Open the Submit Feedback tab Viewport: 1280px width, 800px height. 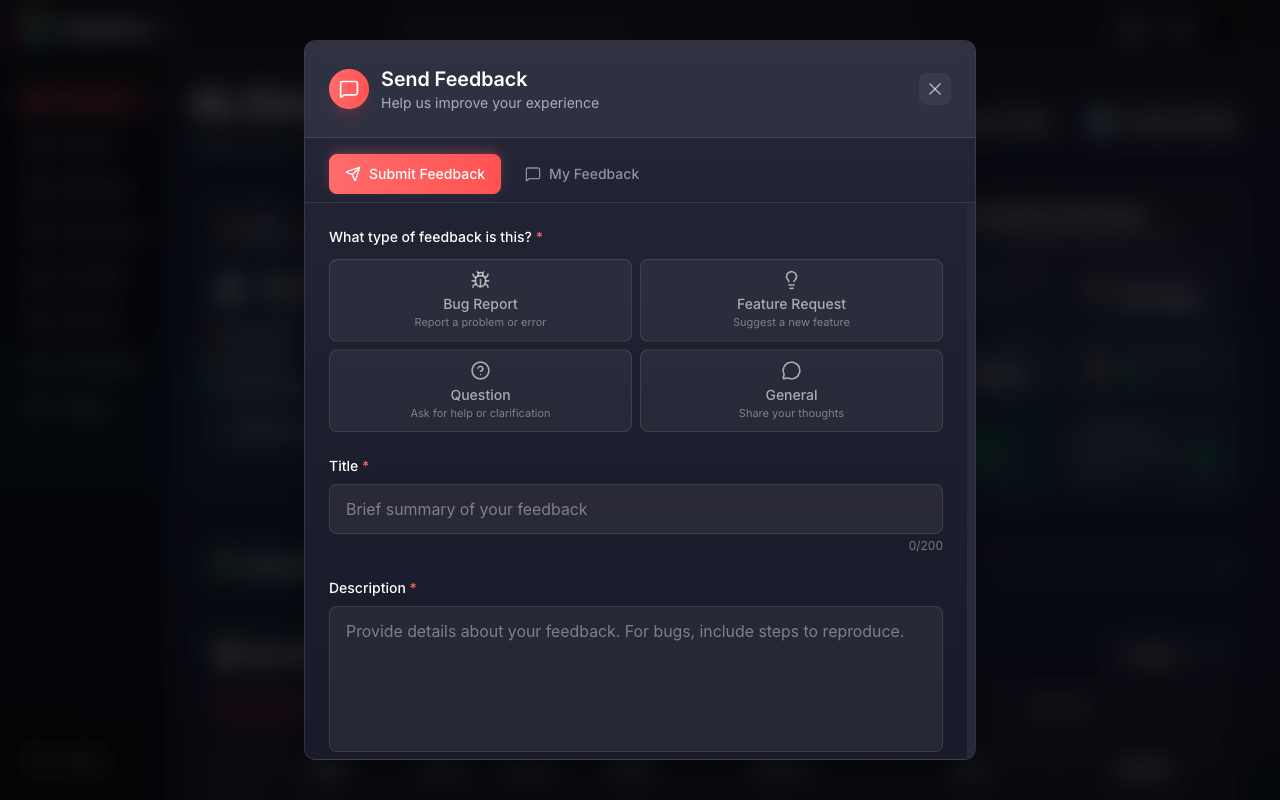pyautogui.click(x=414, y=173)
